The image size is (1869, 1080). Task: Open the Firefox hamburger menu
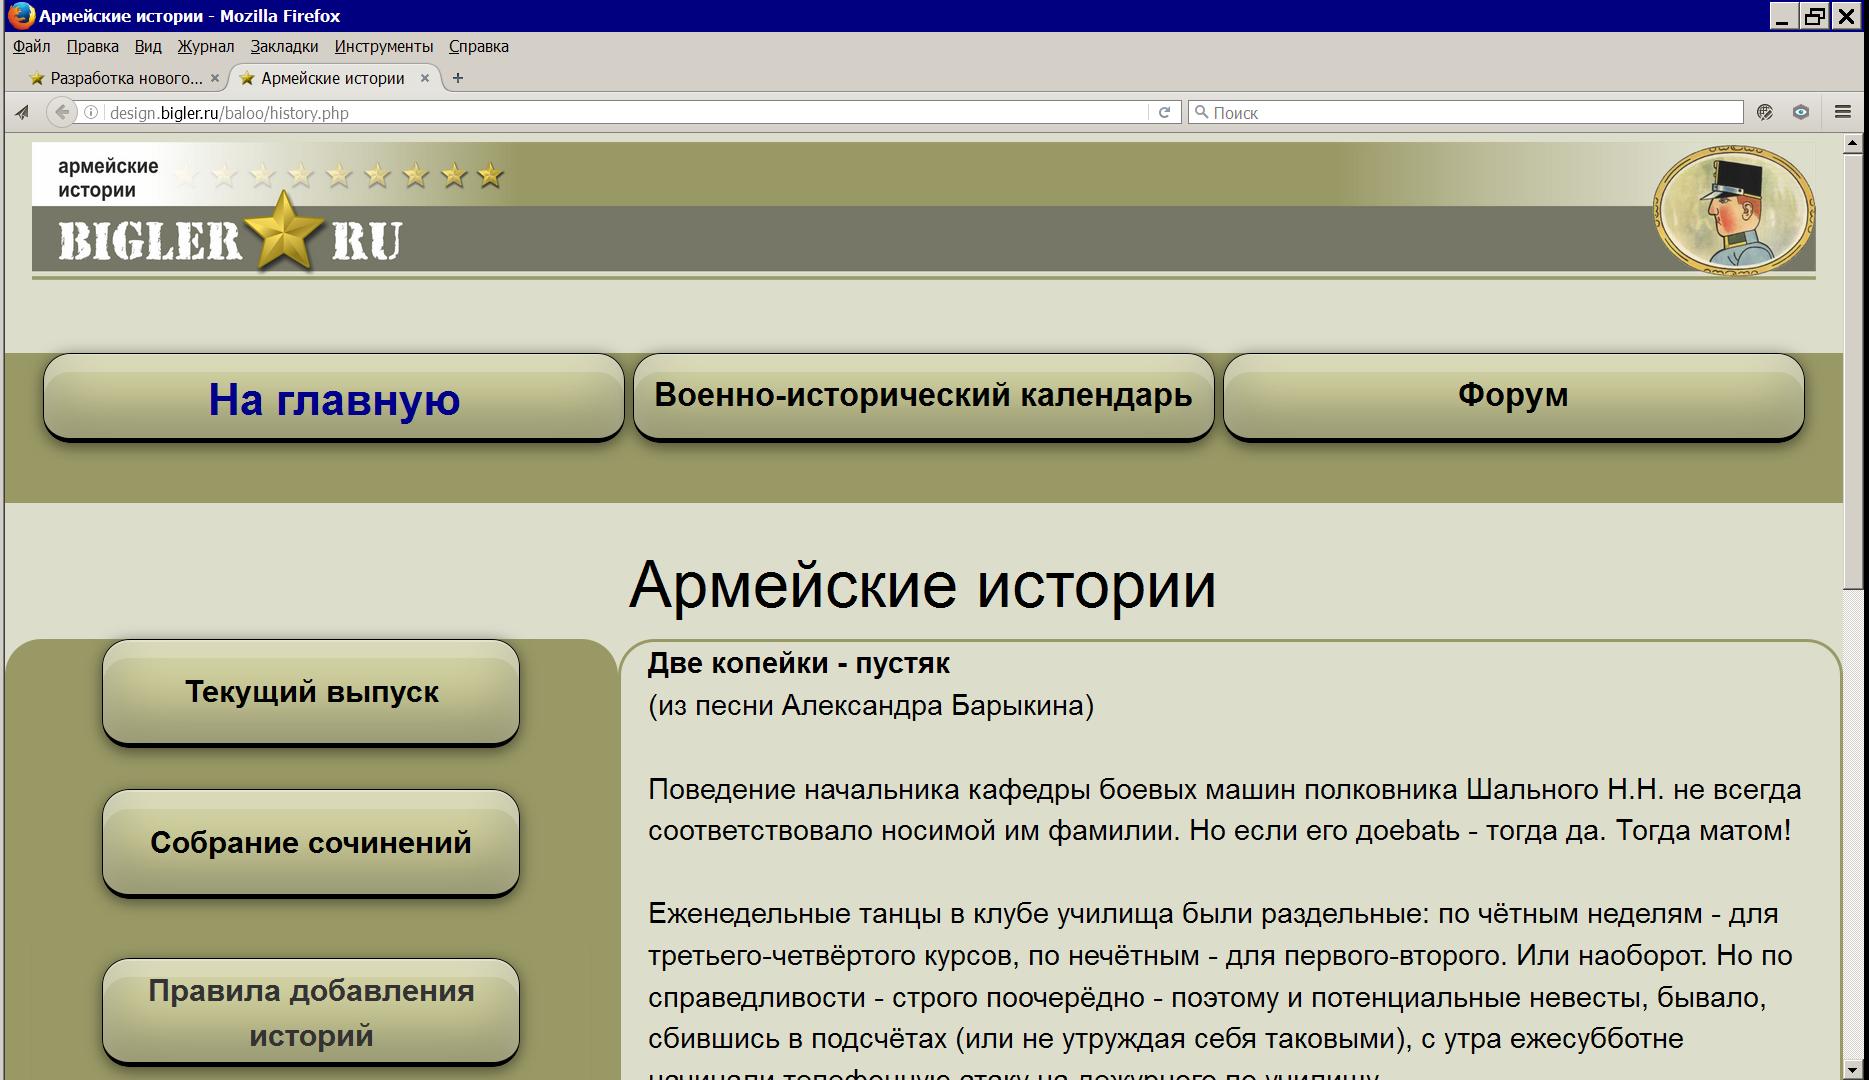tap(1842, 112)
